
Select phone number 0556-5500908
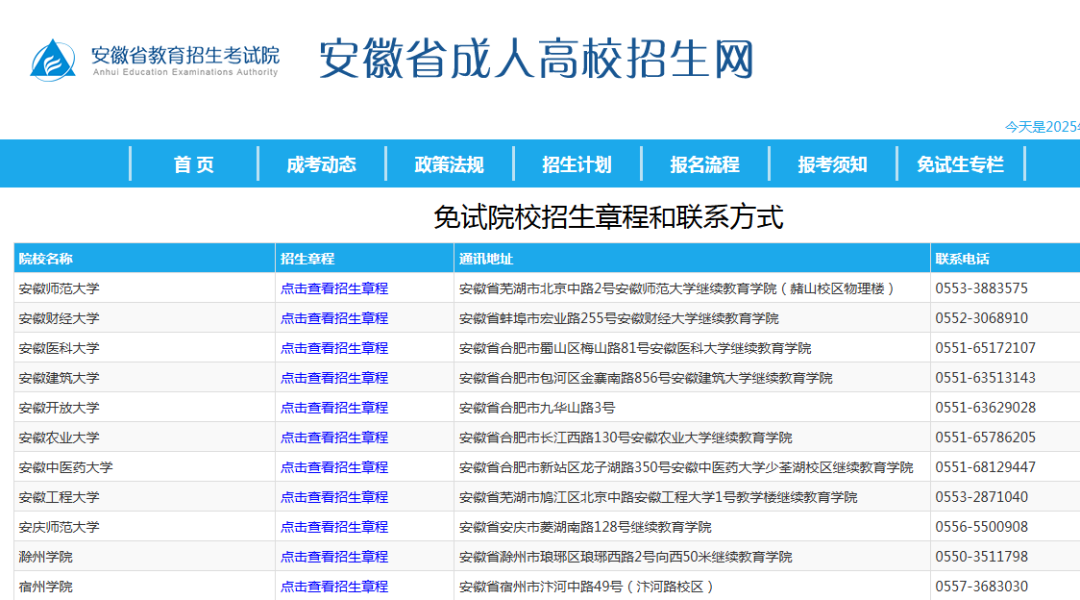[x=982, y=527]
